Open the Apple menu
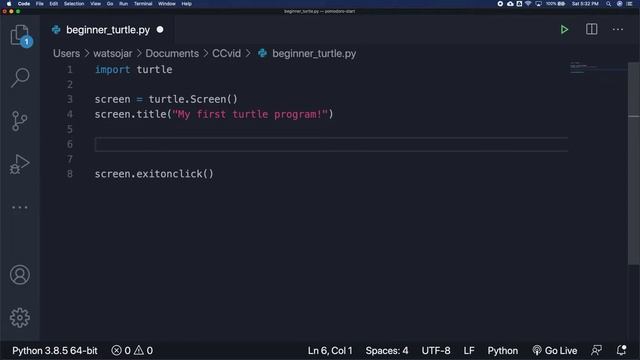Viewport: 640px width, 360px height. pos(9,4)
